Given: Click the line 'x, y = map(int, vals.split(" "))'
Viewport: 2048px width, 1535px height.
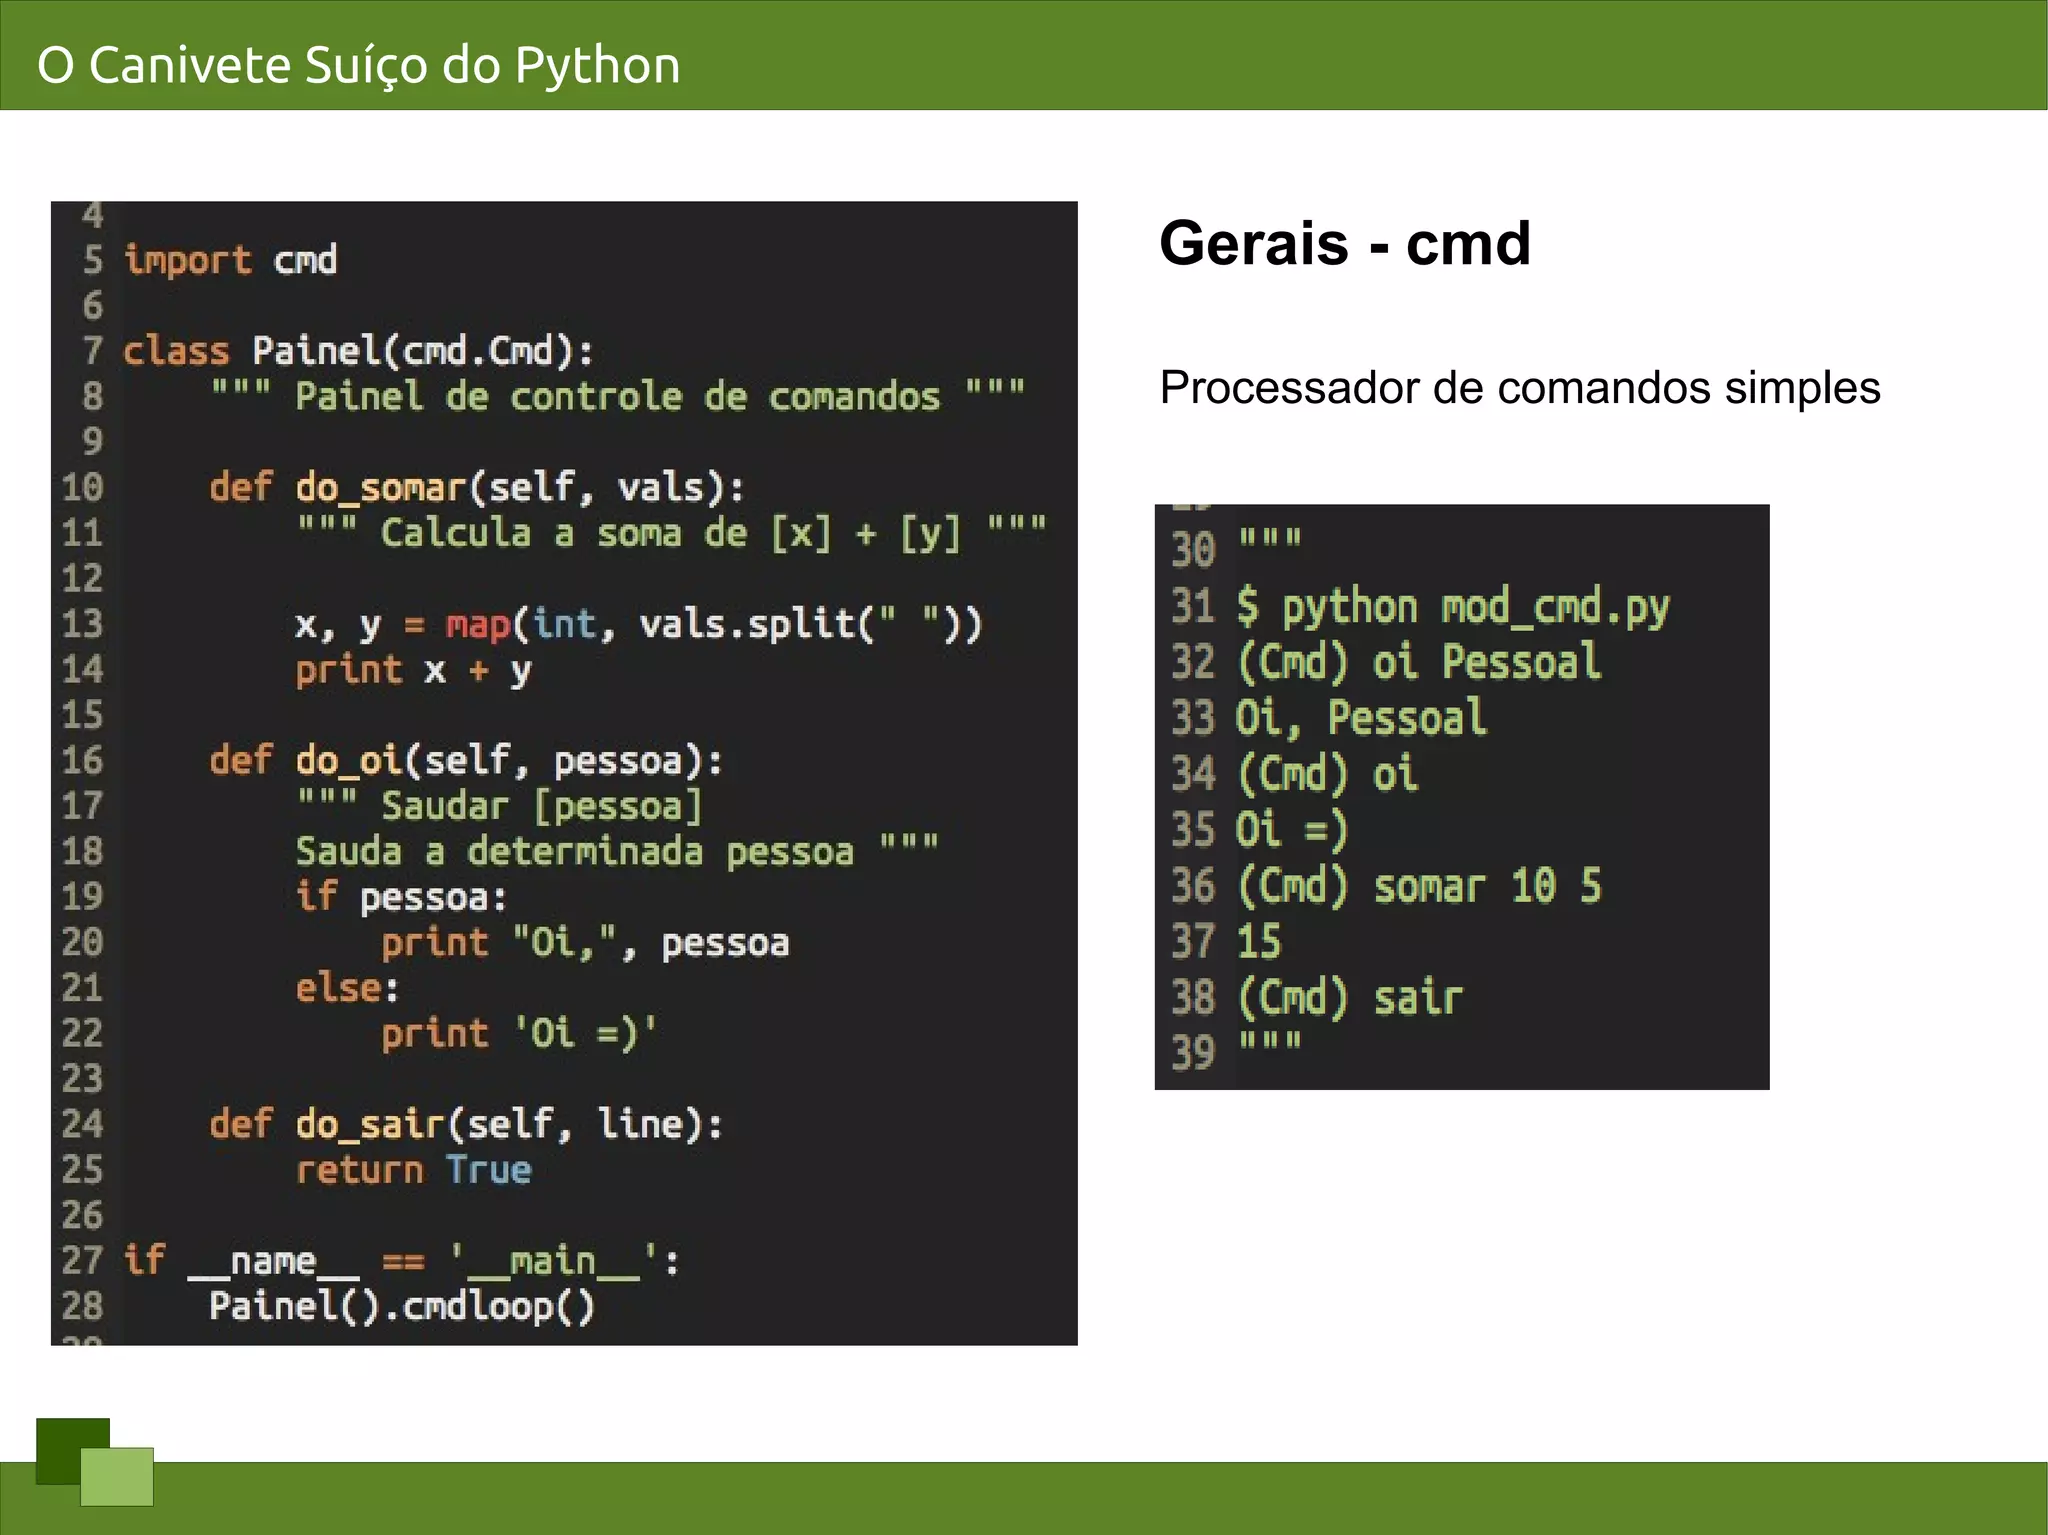Looking at the screenshot, I should coord(639,624).
